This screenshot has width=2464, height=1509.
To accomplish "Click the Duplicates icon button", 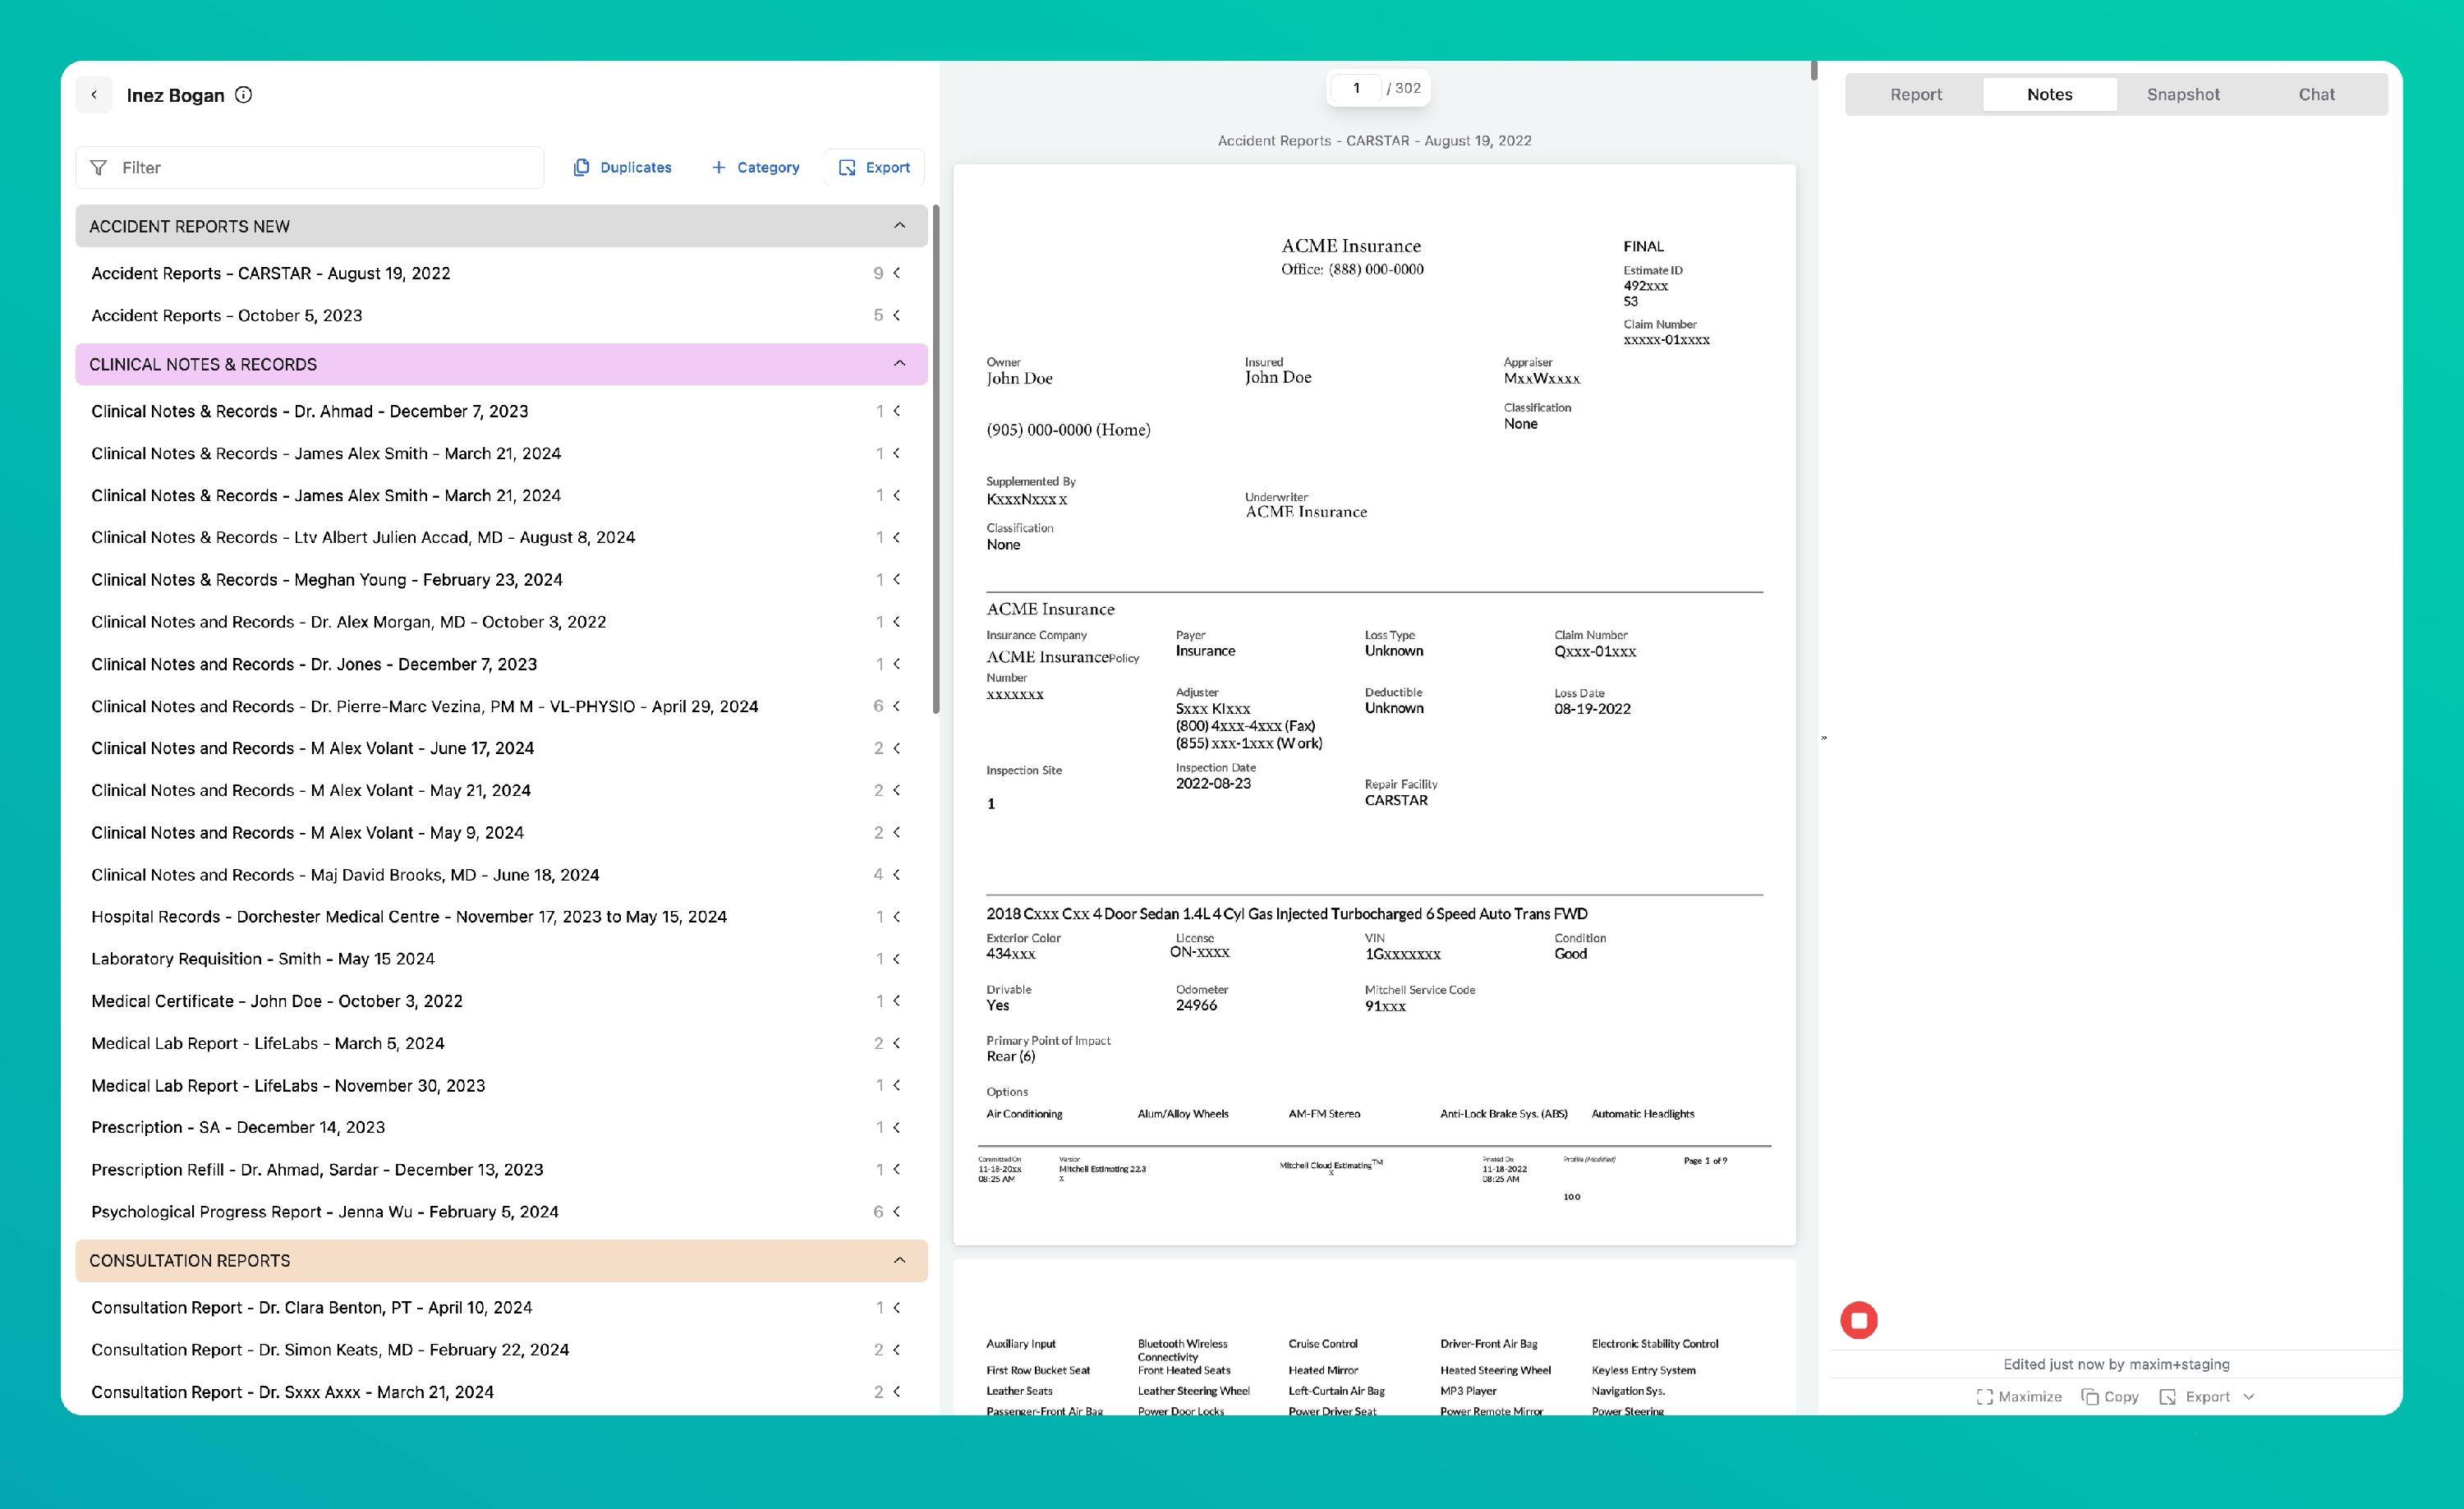I will [x=622, y=167].
